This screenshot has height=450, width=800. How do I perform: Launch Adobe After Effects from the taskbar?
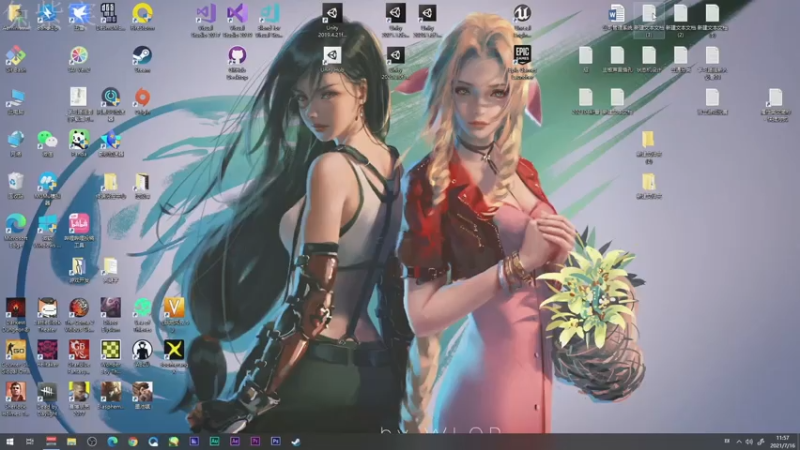coord(235,441)
